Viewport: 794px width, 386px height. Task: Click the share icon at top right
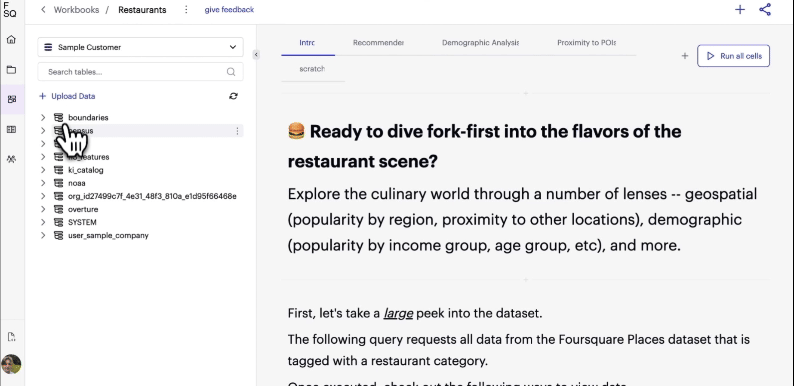coord(765,10)
